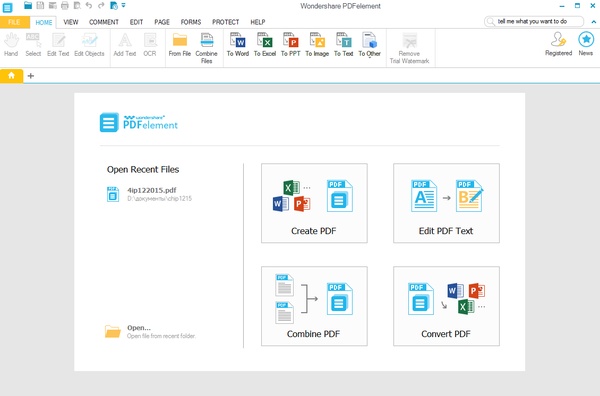Collapse the ribbon with the chevron
This screenshot has width=600, height=396.
tap(593, 22)
